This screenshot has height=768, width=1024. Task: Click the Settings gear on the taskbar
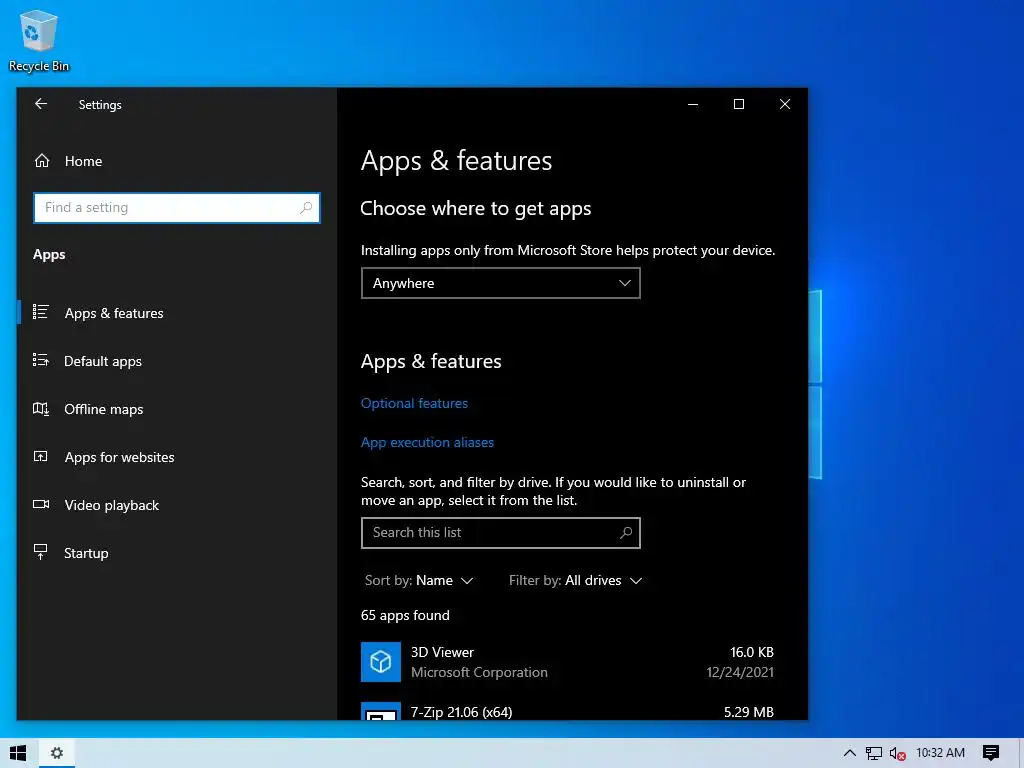pyautogui.click(x=57, y=753)
